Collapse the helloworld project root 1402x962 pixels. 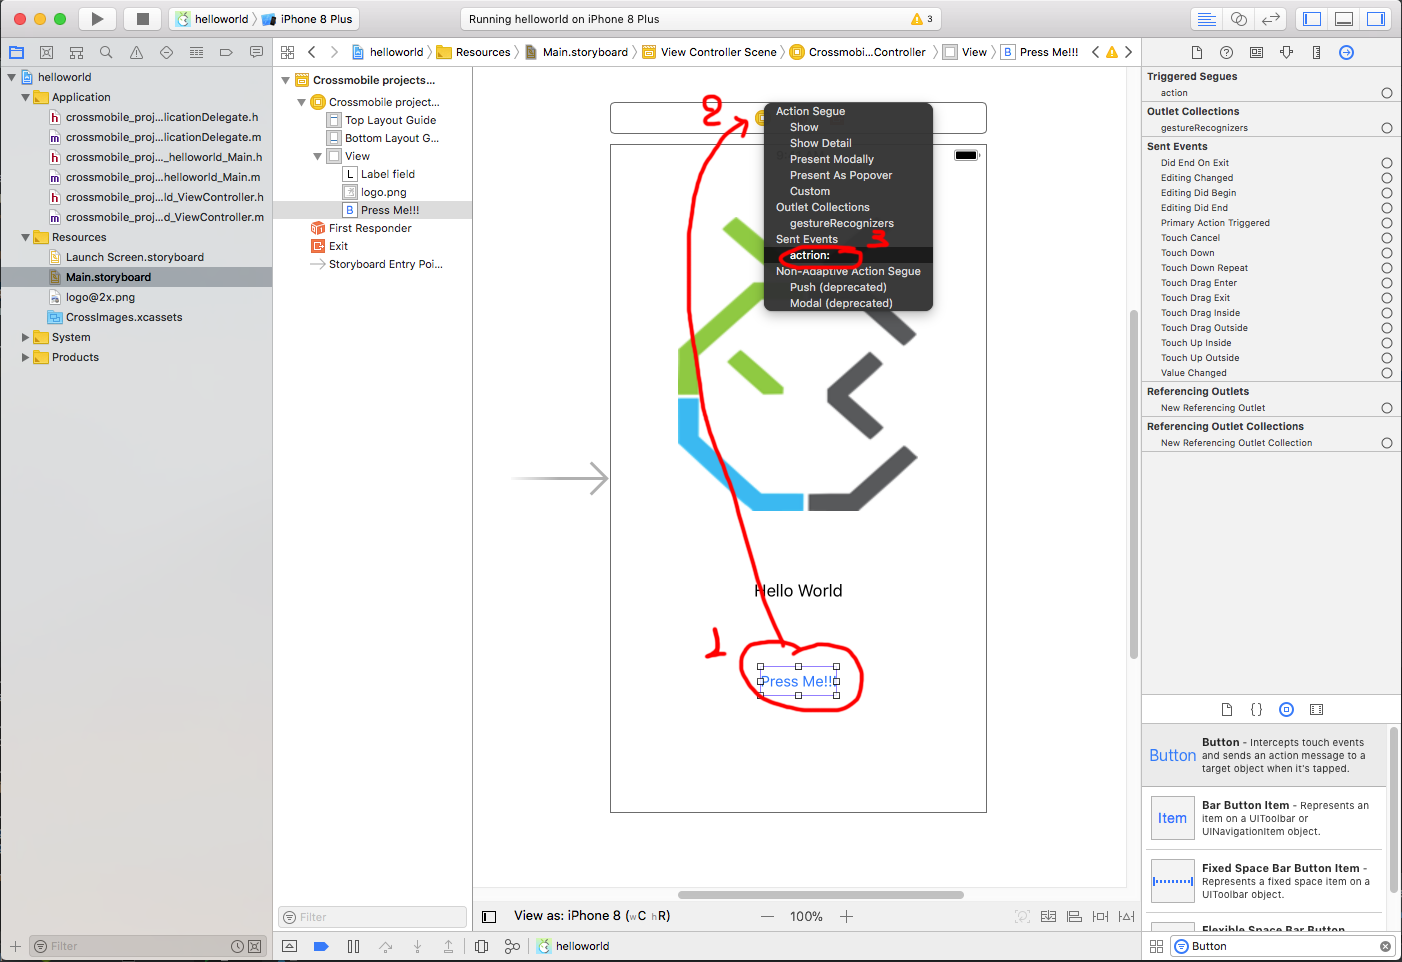pyautogui.click(x=12, y=77)
